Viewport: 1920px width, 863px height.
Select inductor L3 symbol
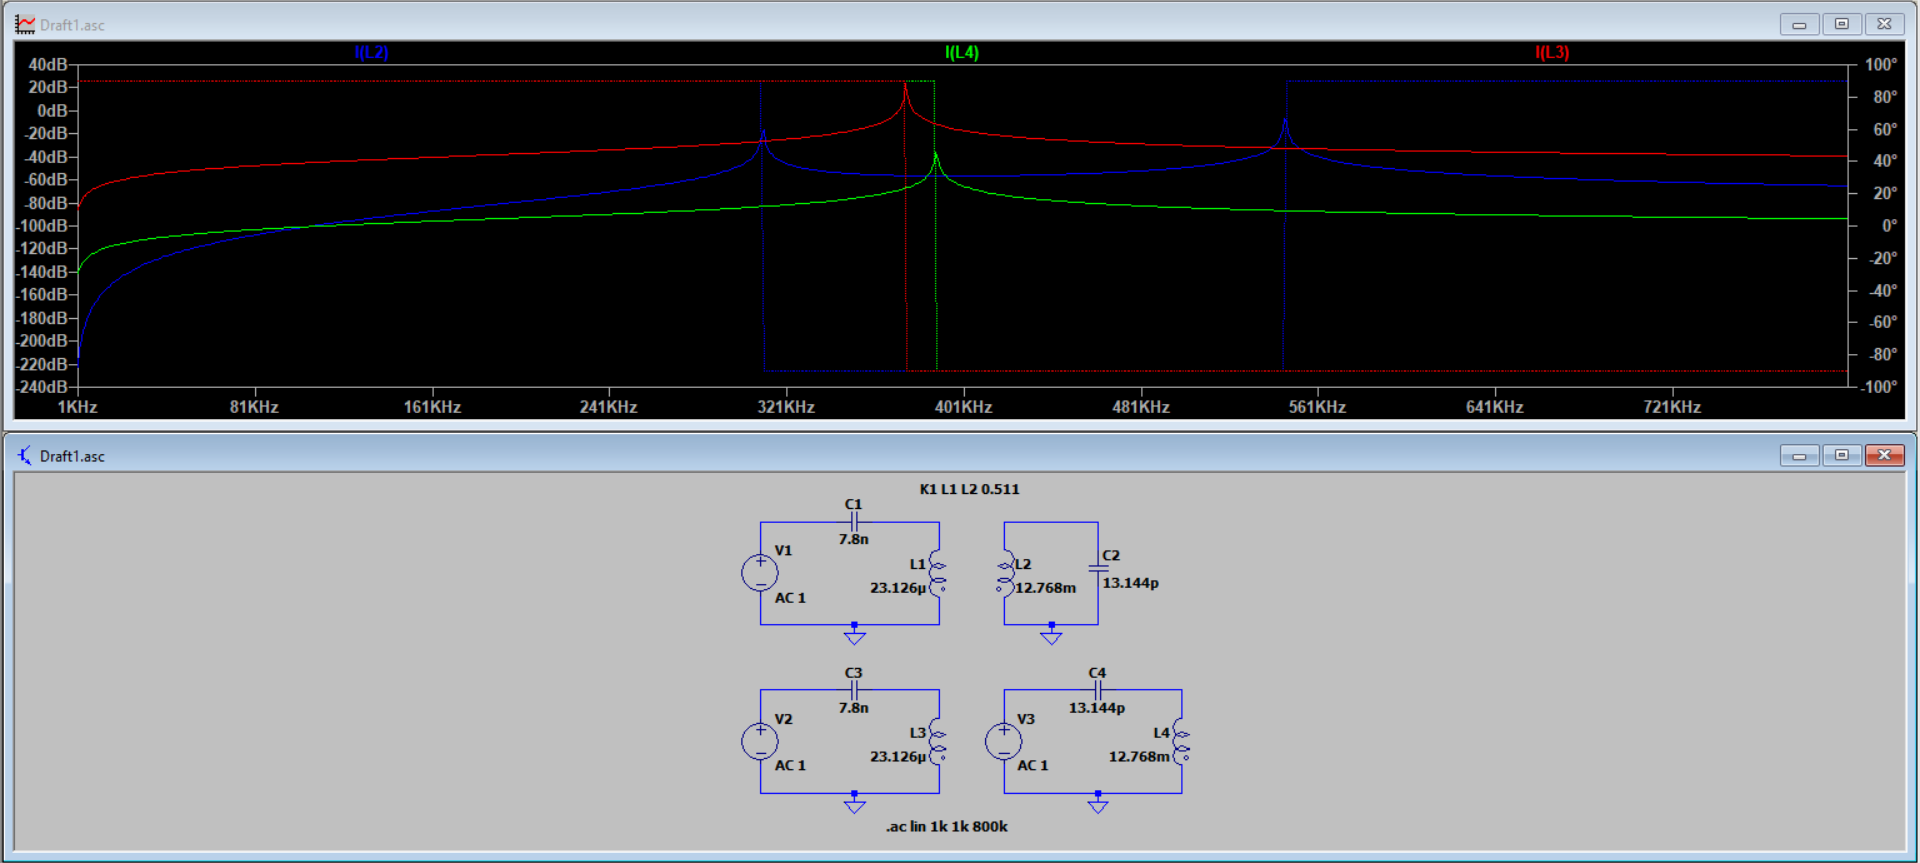[x=938, y=741]
